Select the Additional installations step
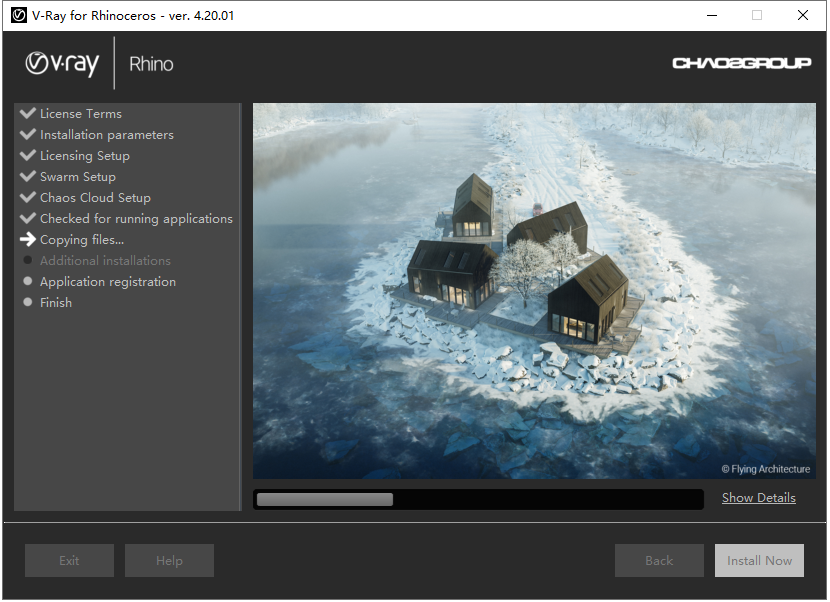 [105, 260]
